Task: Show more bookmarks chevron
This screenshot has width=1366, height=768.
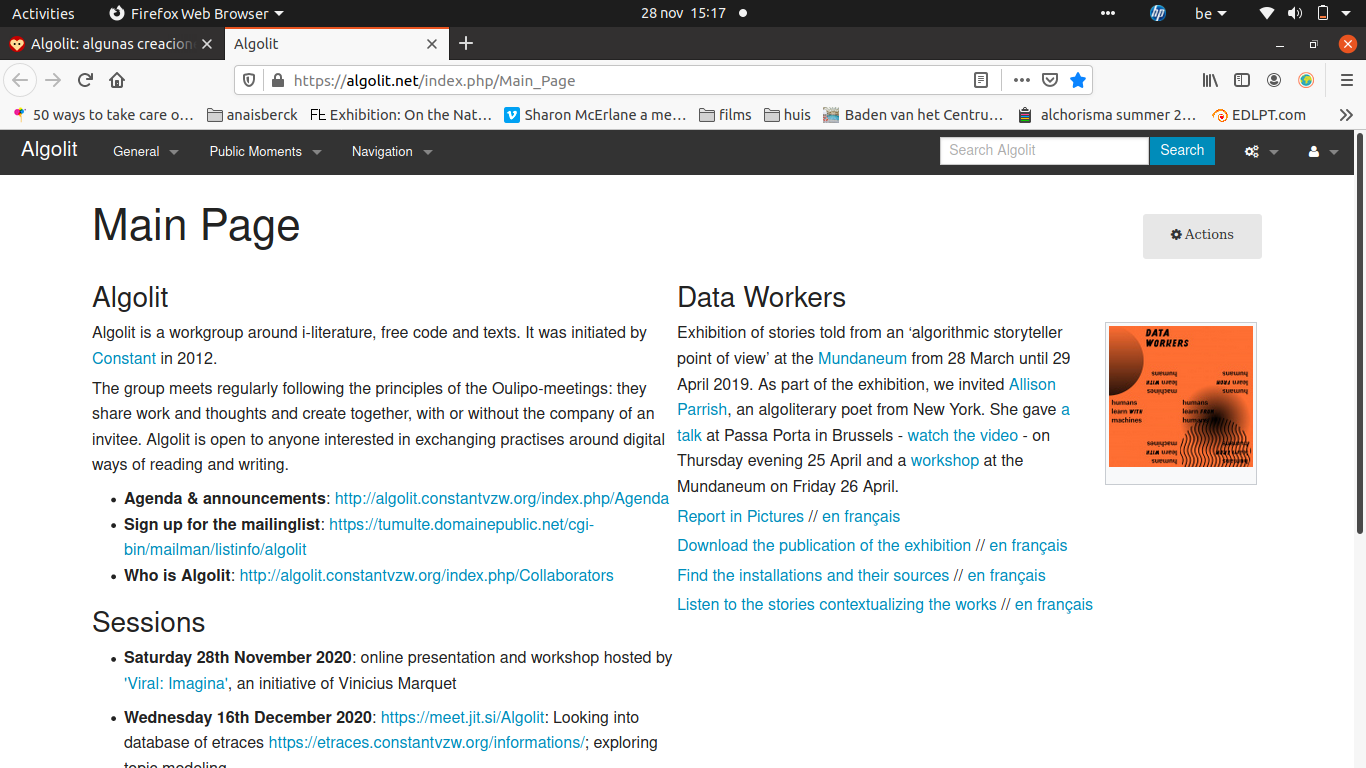Action: (x=1346, y=115)
